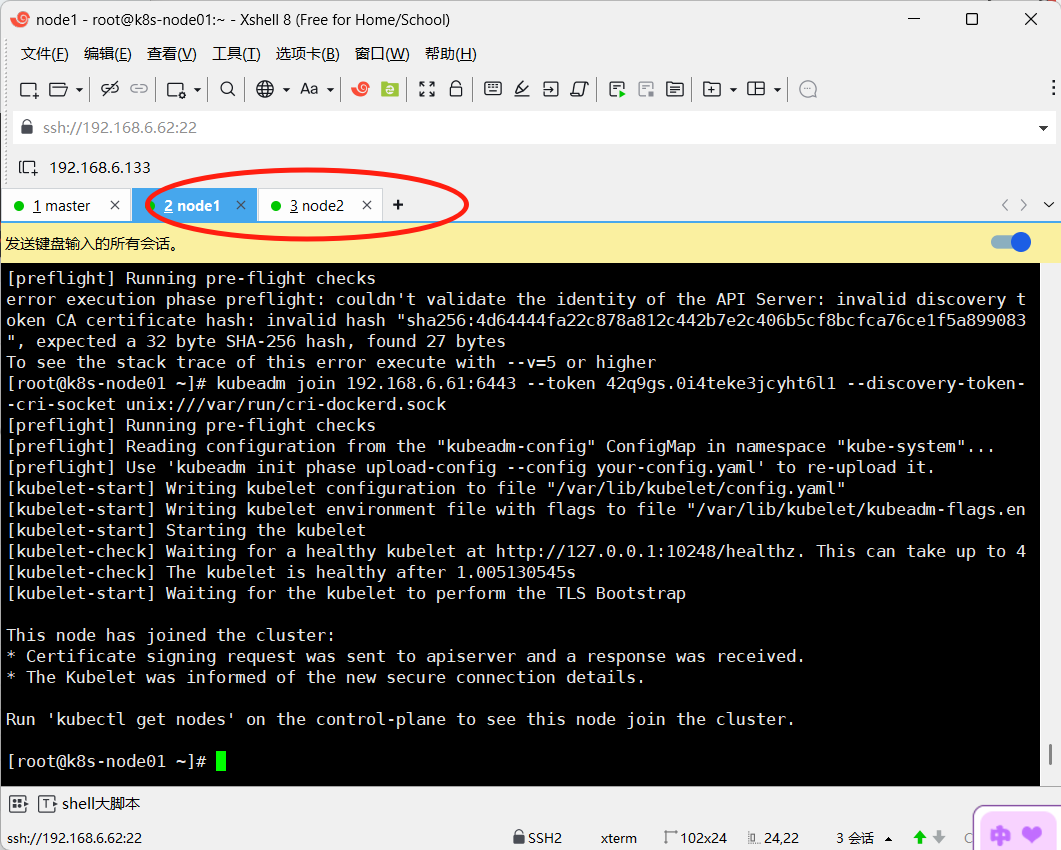This screenshot has width=1061, height=850.
Task: Click the Aa Font toolbar icon
Action: 309,89
